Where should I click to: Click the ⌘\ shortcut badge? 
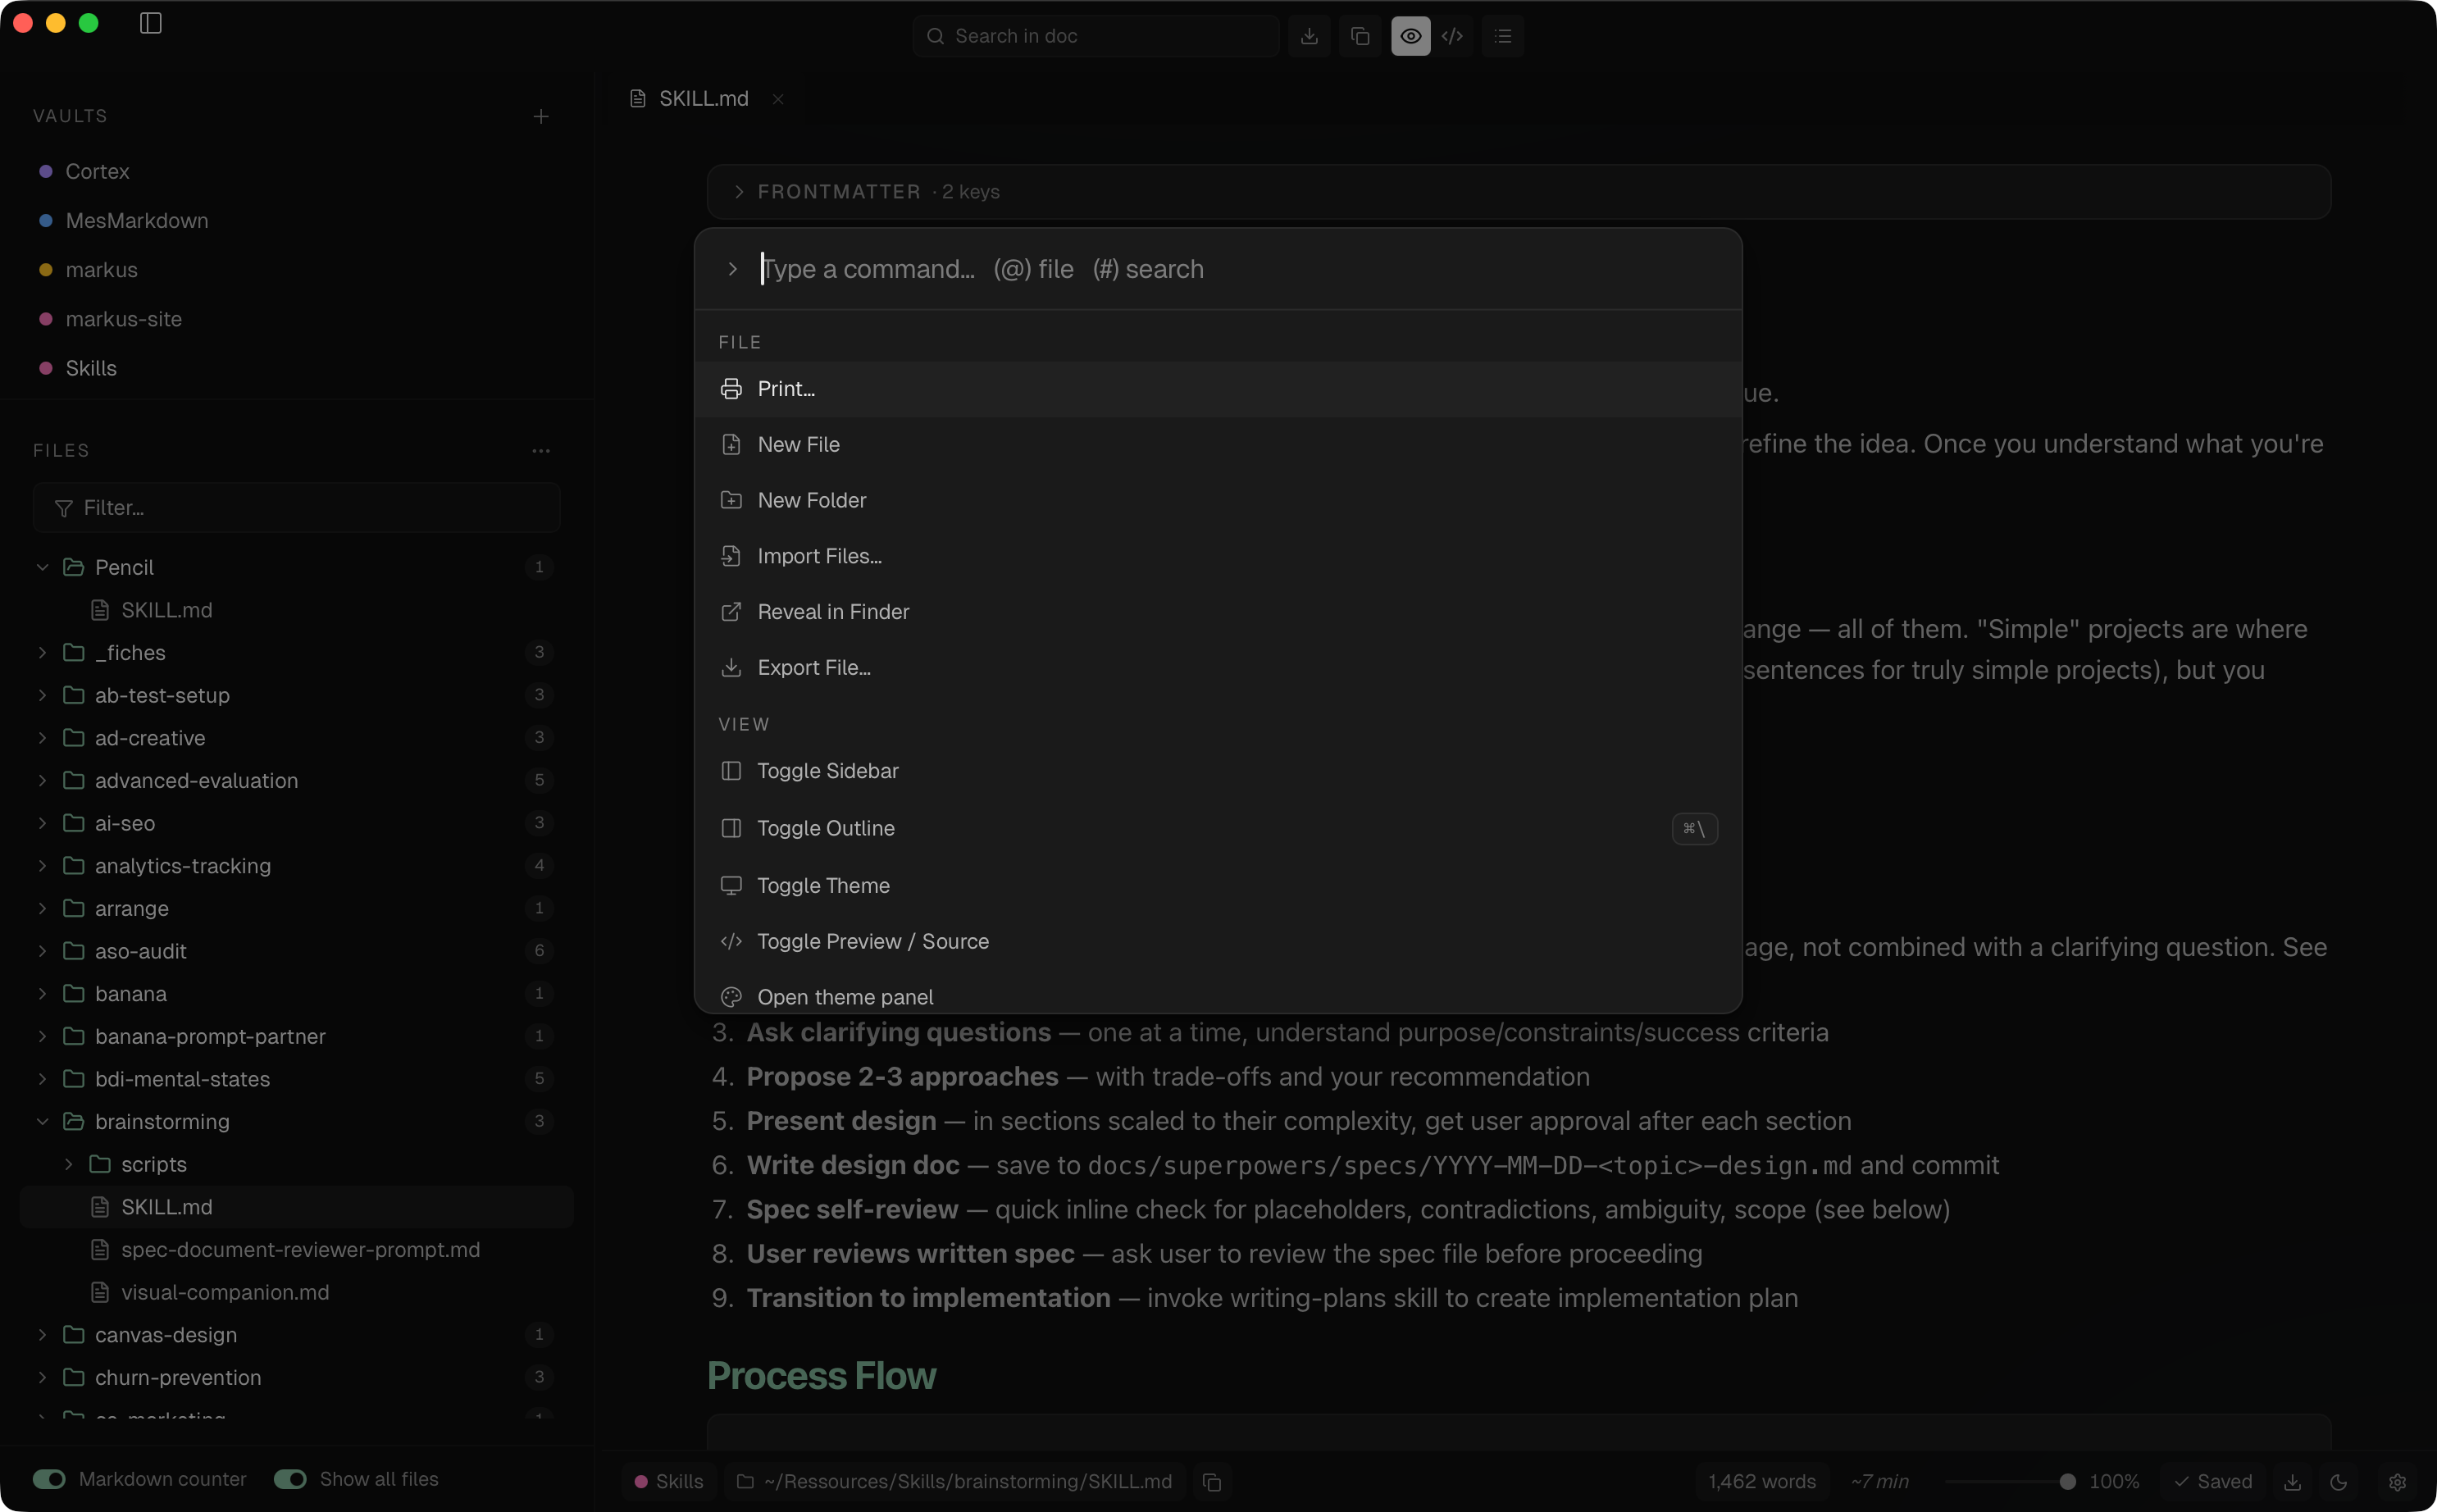click(x=1694, y=829)
